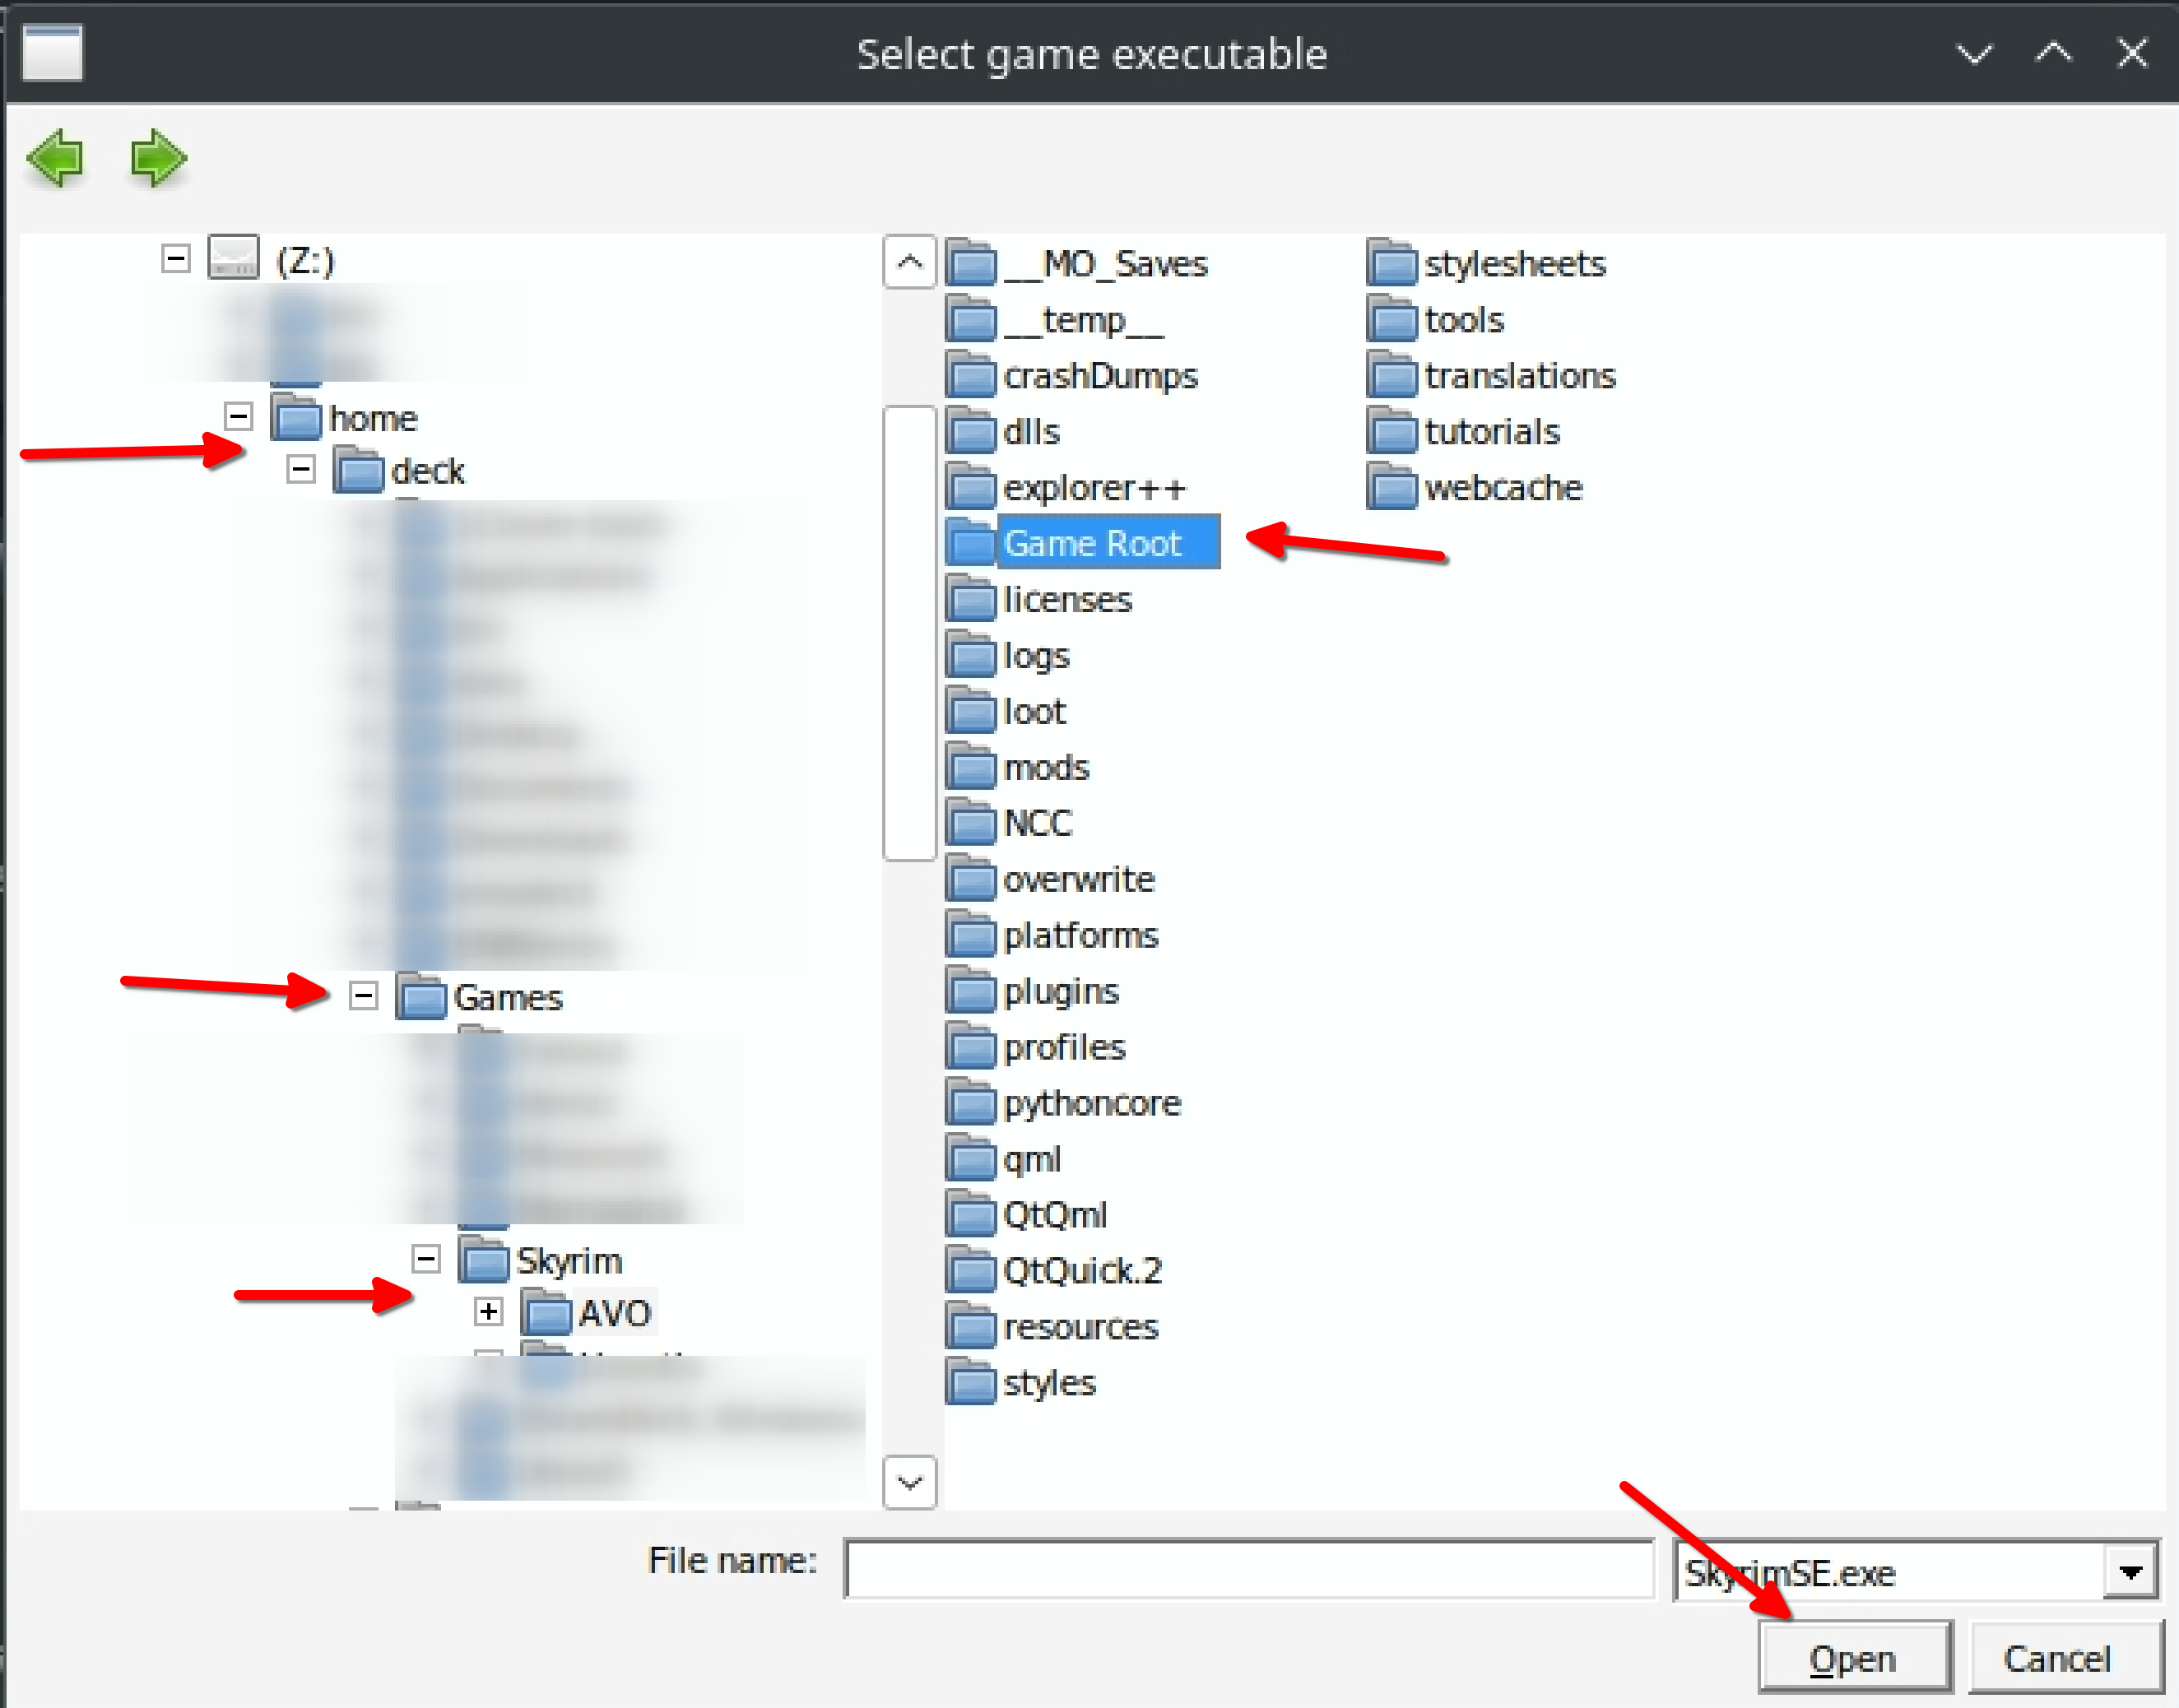Collapse the deck folder node
2179x1708 pixels.
(x=301, y=469)
